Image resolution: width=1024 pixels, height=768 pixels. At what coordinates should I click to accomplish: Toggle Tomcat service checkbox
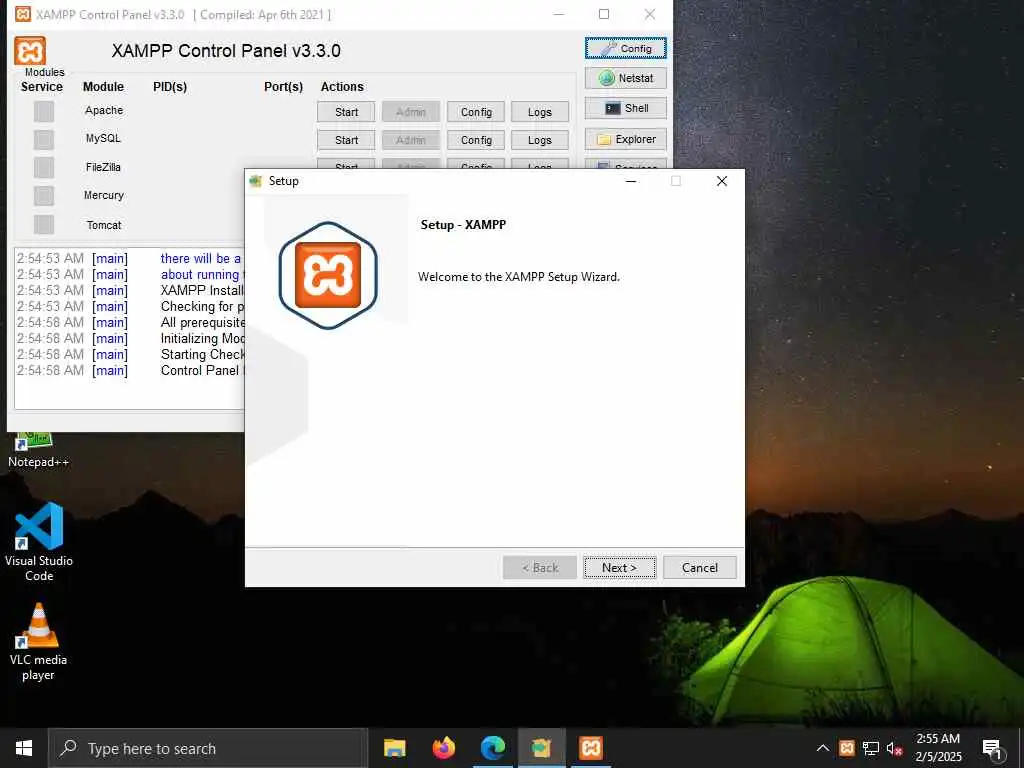pyautogui.click(x=44, y=224)
